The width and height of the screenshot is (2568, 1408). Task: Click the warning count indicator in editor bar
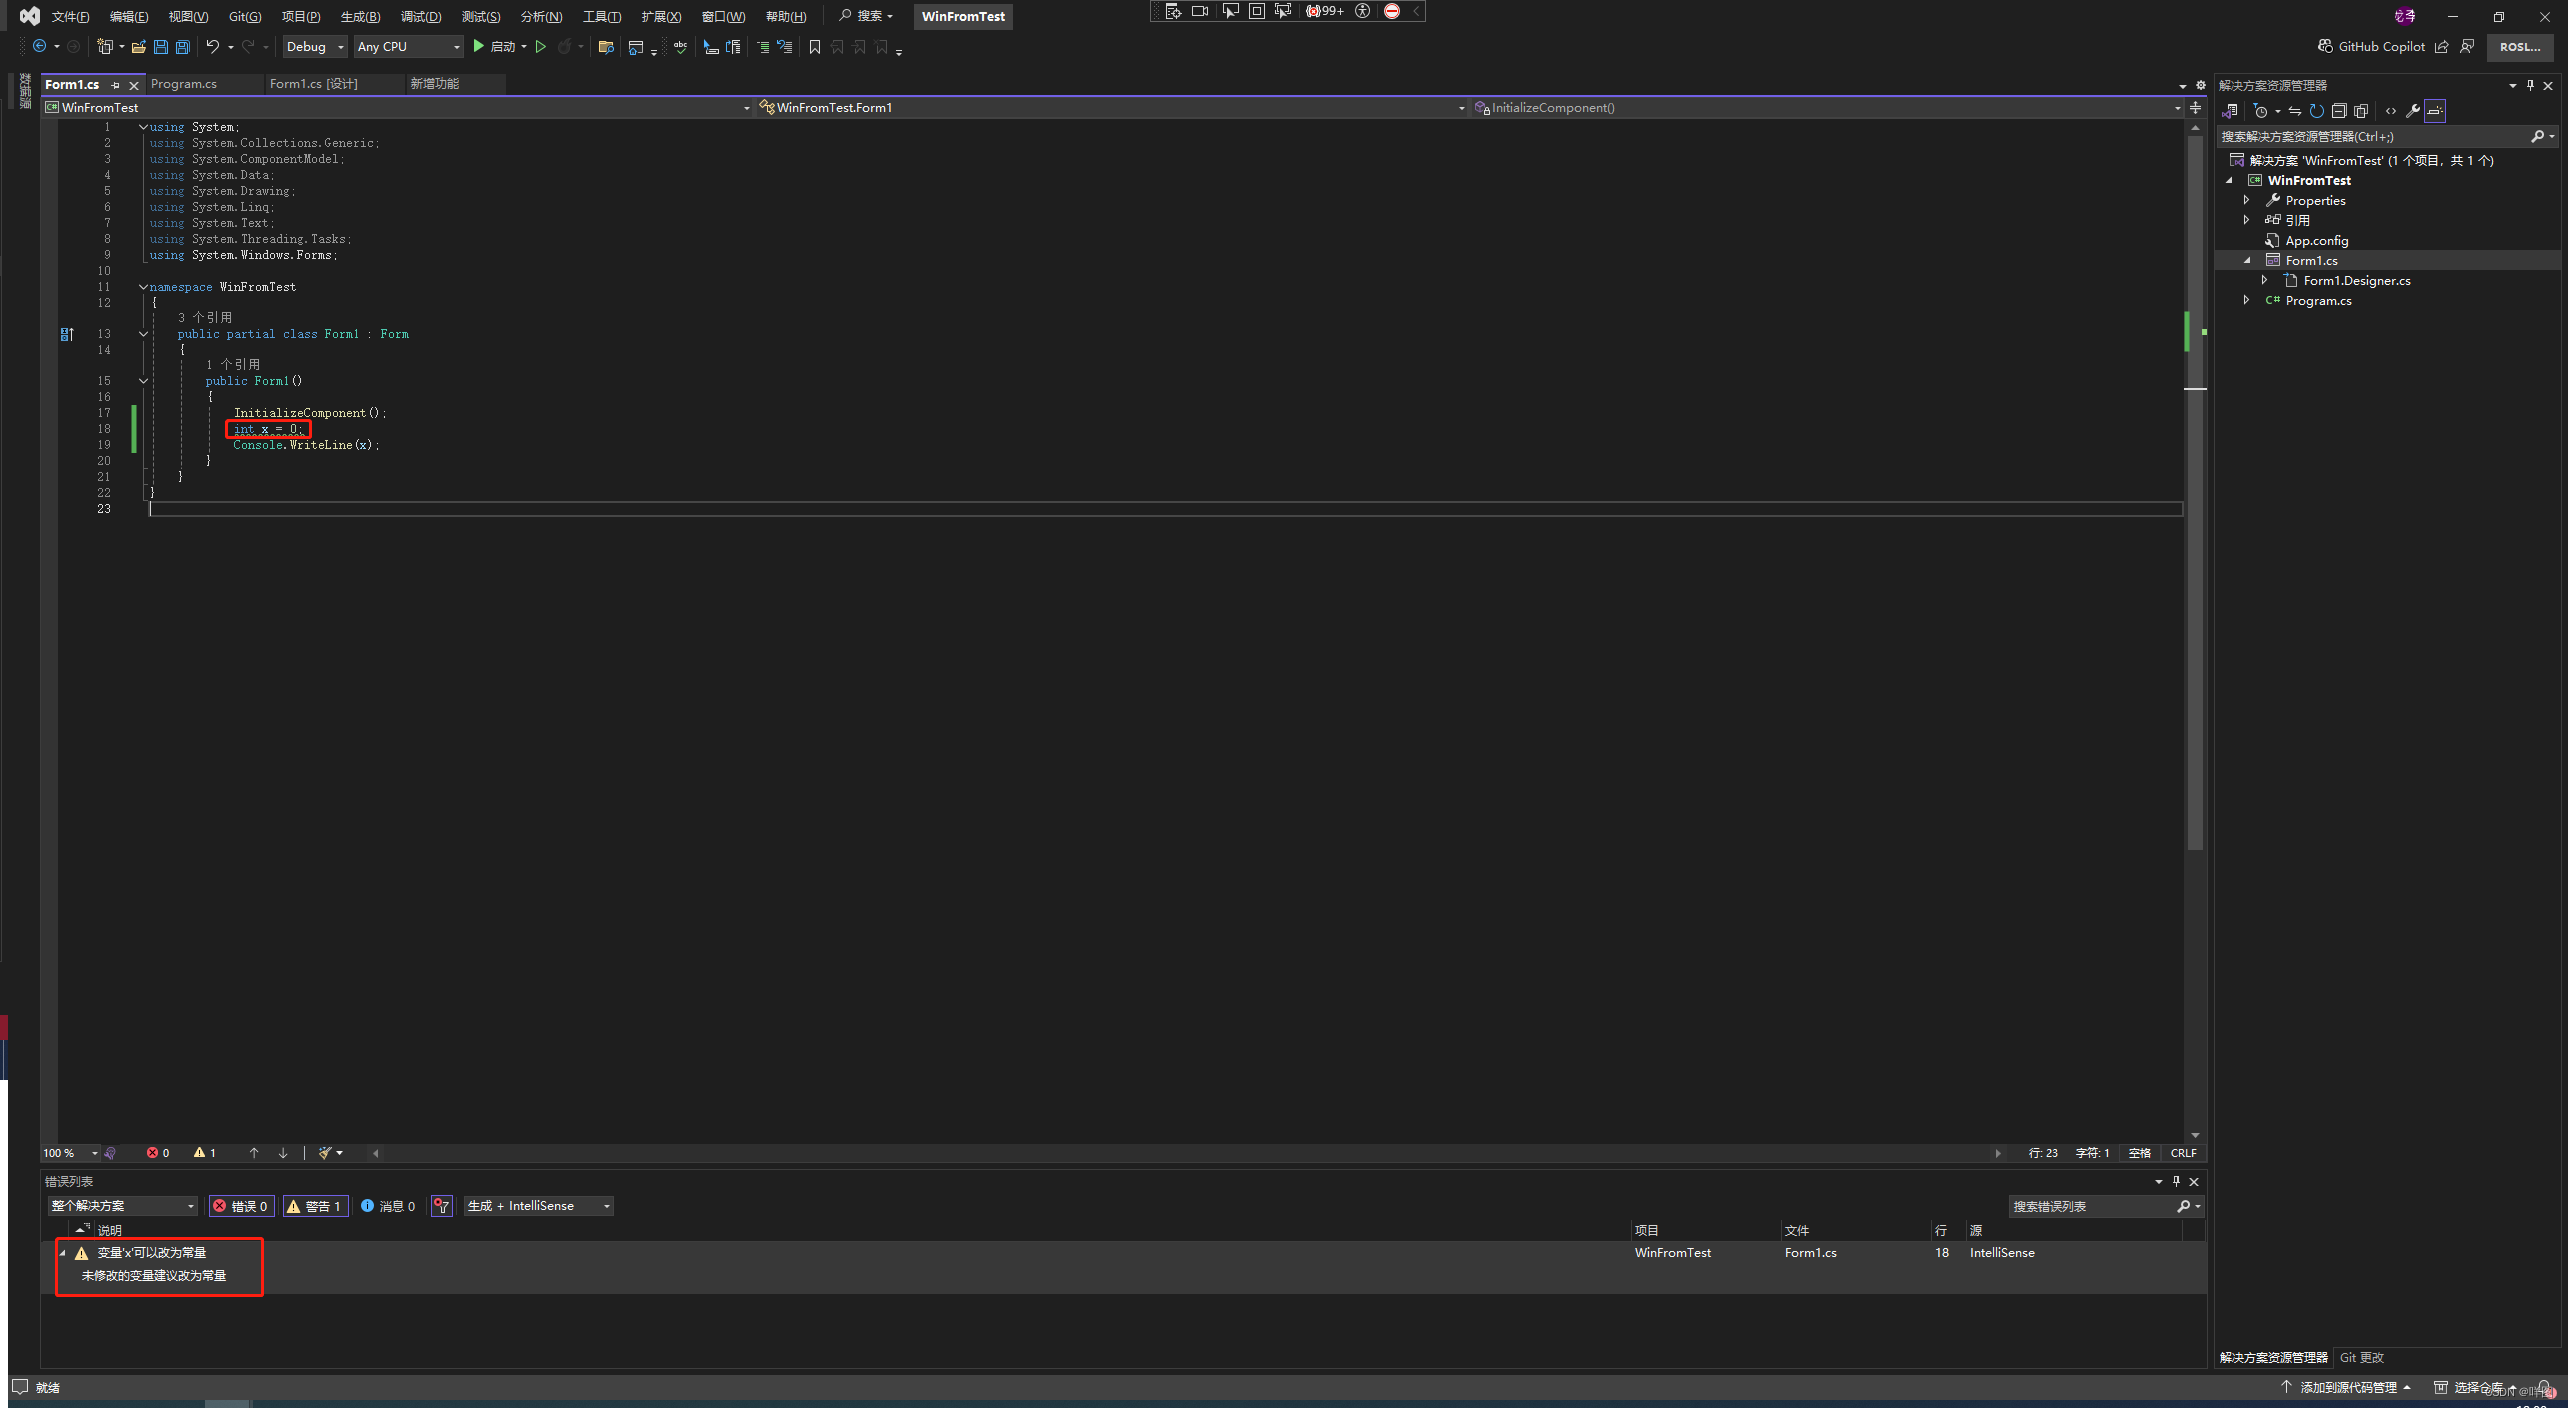pos(205,1153)
